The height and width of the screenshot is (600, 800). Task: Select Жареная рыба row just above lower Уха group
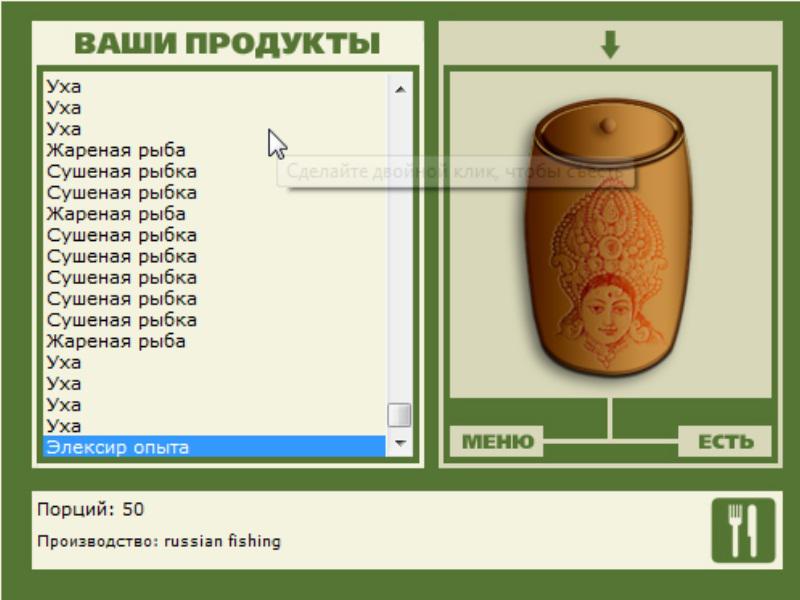point(214,341)
